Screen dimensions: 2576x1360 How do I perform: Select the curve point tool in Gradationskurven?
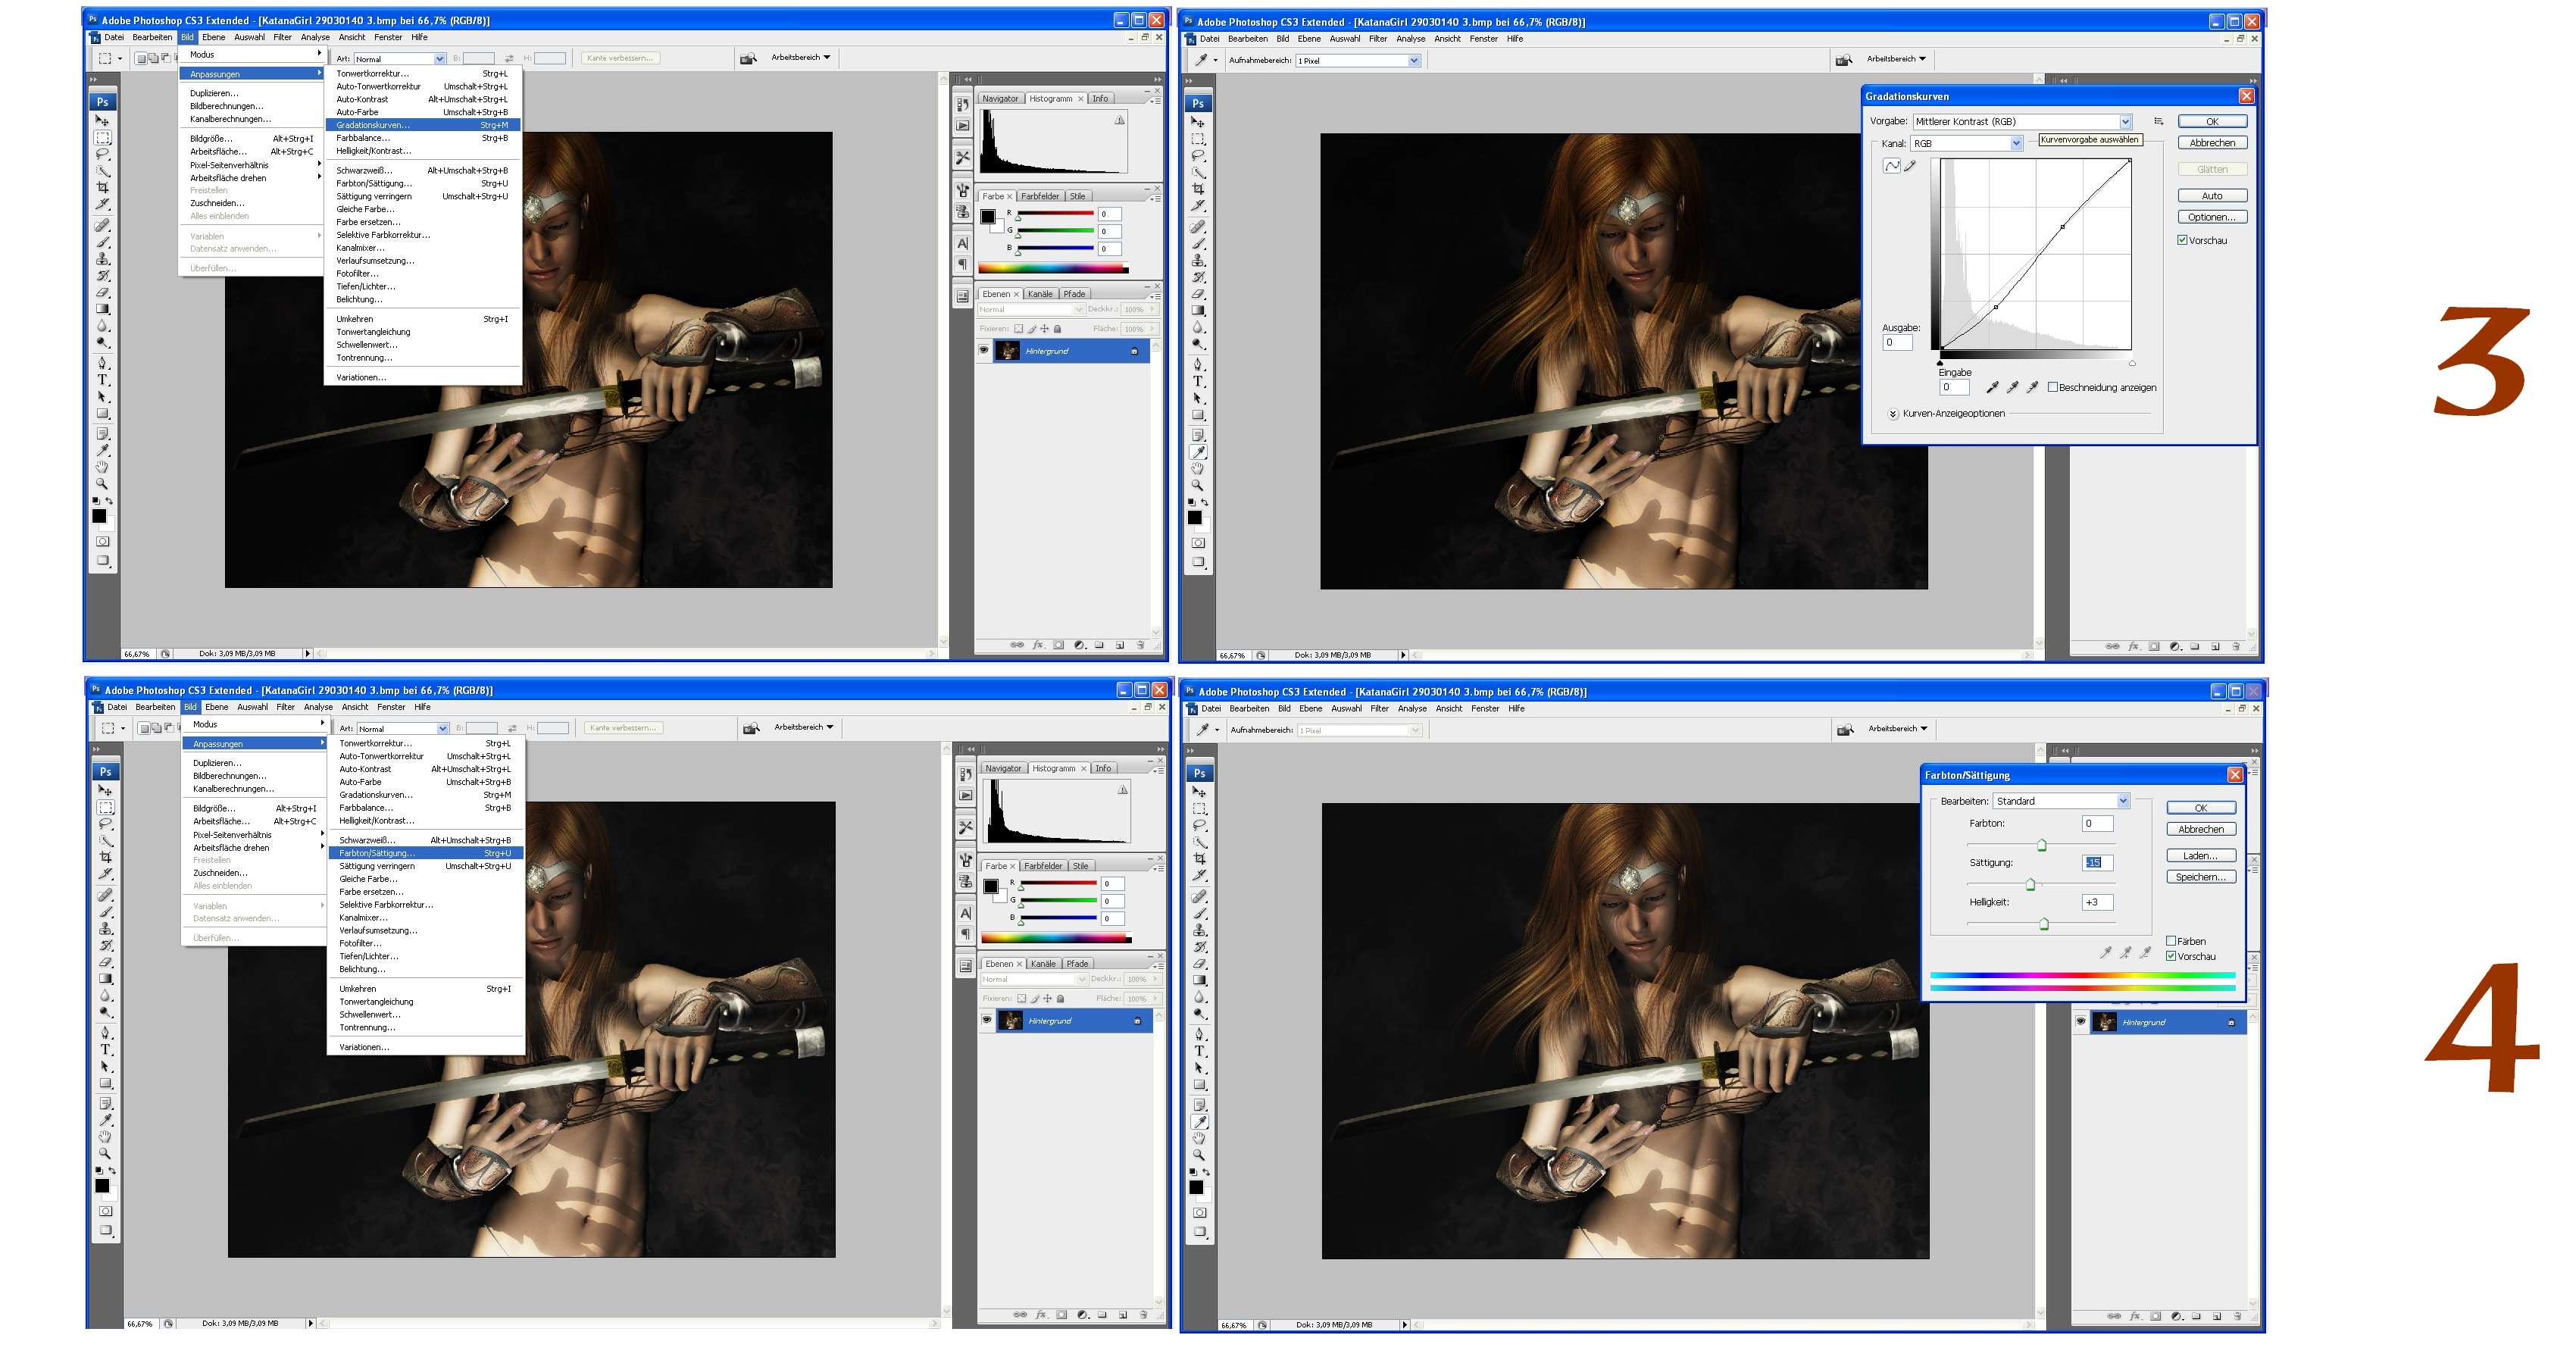(1891, 166)
